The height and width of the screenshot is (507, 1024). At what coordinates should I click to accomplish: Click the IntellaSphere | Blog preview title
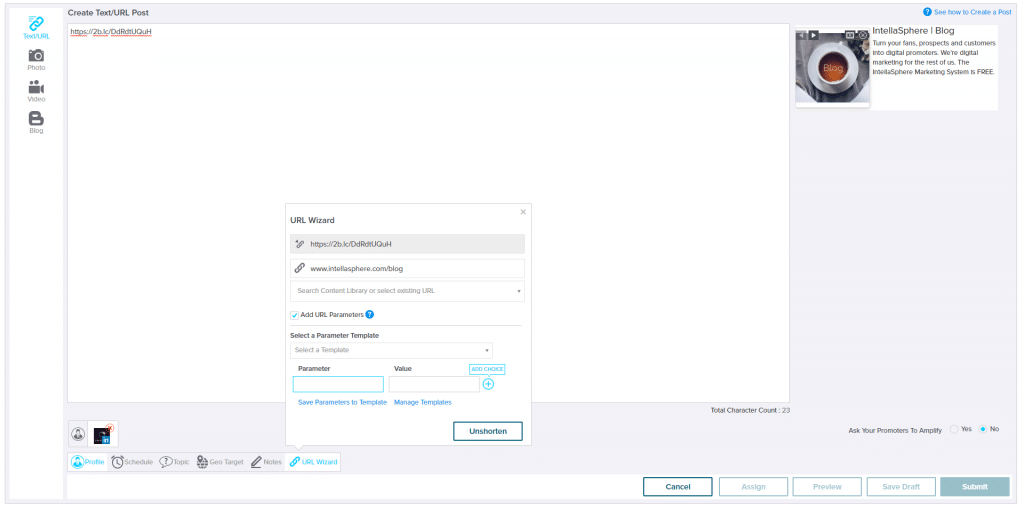[x=913, y=31]
